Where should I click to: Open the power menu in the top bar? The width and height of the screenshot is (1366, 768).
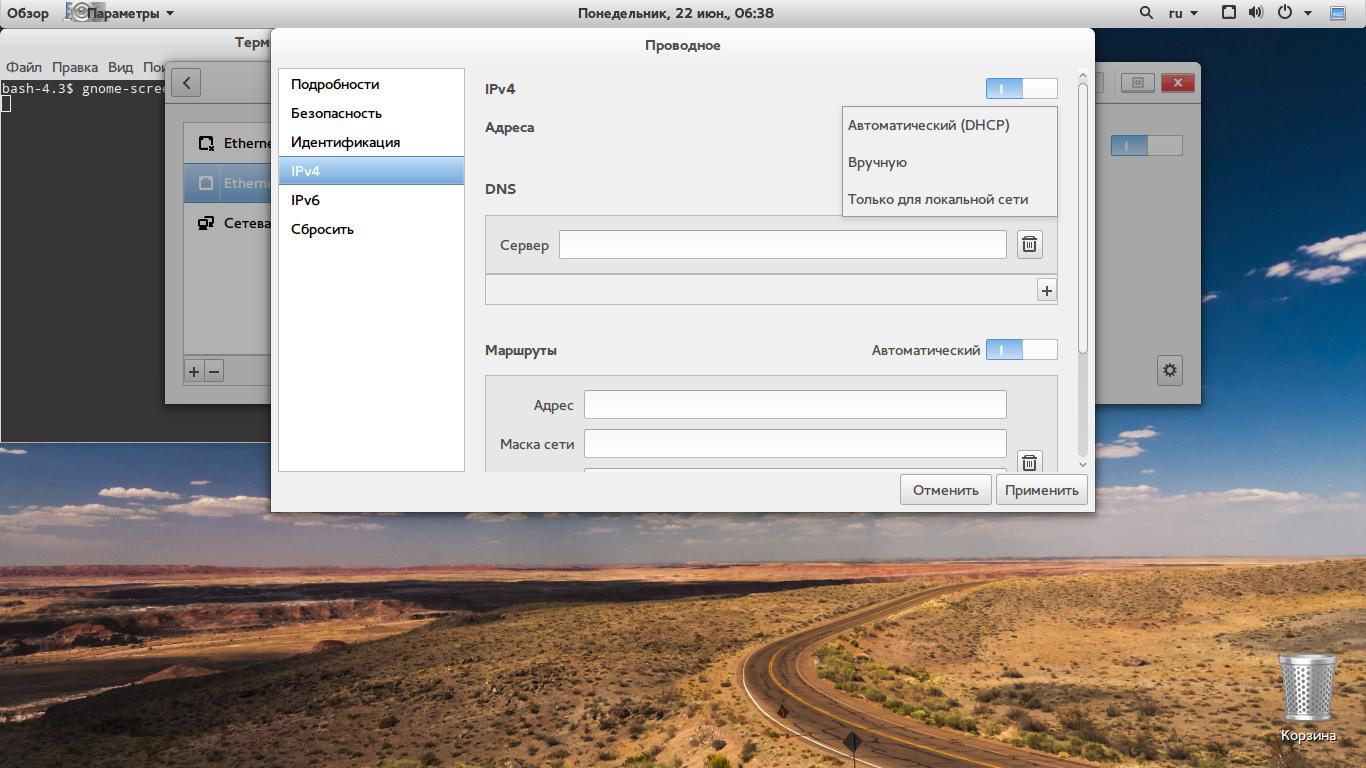(x=1284, y=13)
